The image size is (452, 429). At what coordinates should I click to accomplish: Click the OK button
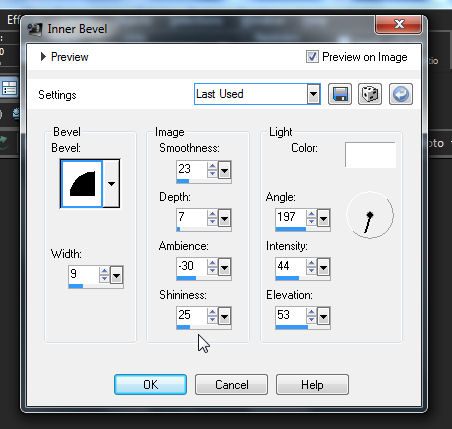pos(150,385)
